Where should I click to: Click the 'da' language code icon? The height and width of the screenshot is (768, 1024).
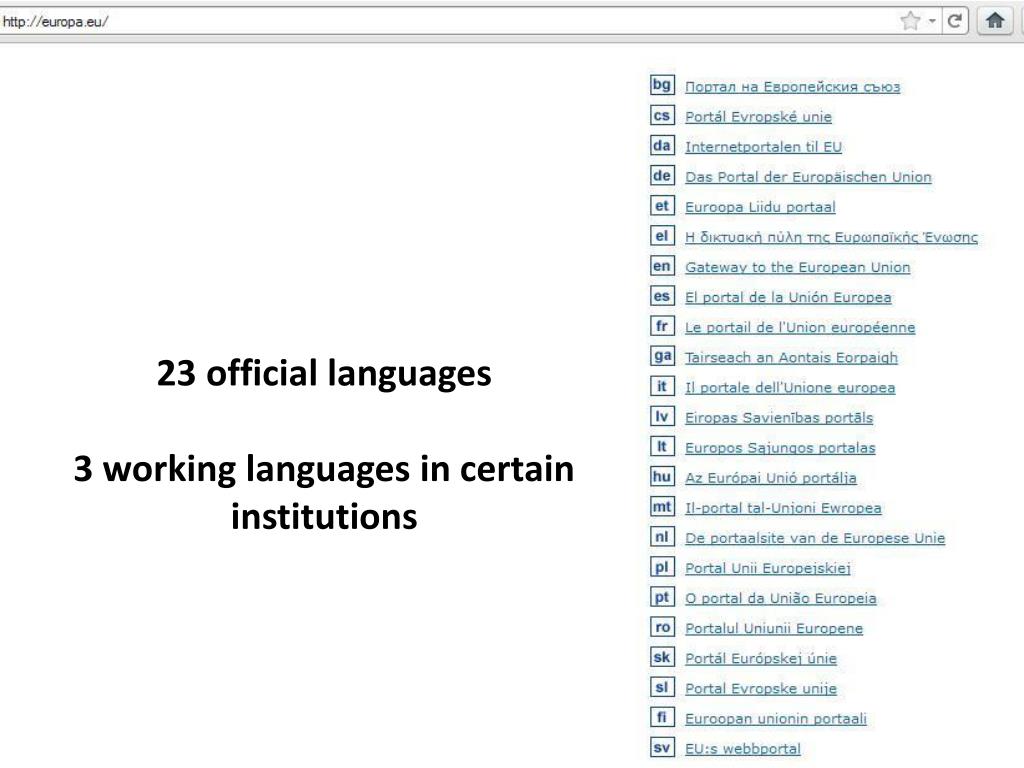coord(662,145)
